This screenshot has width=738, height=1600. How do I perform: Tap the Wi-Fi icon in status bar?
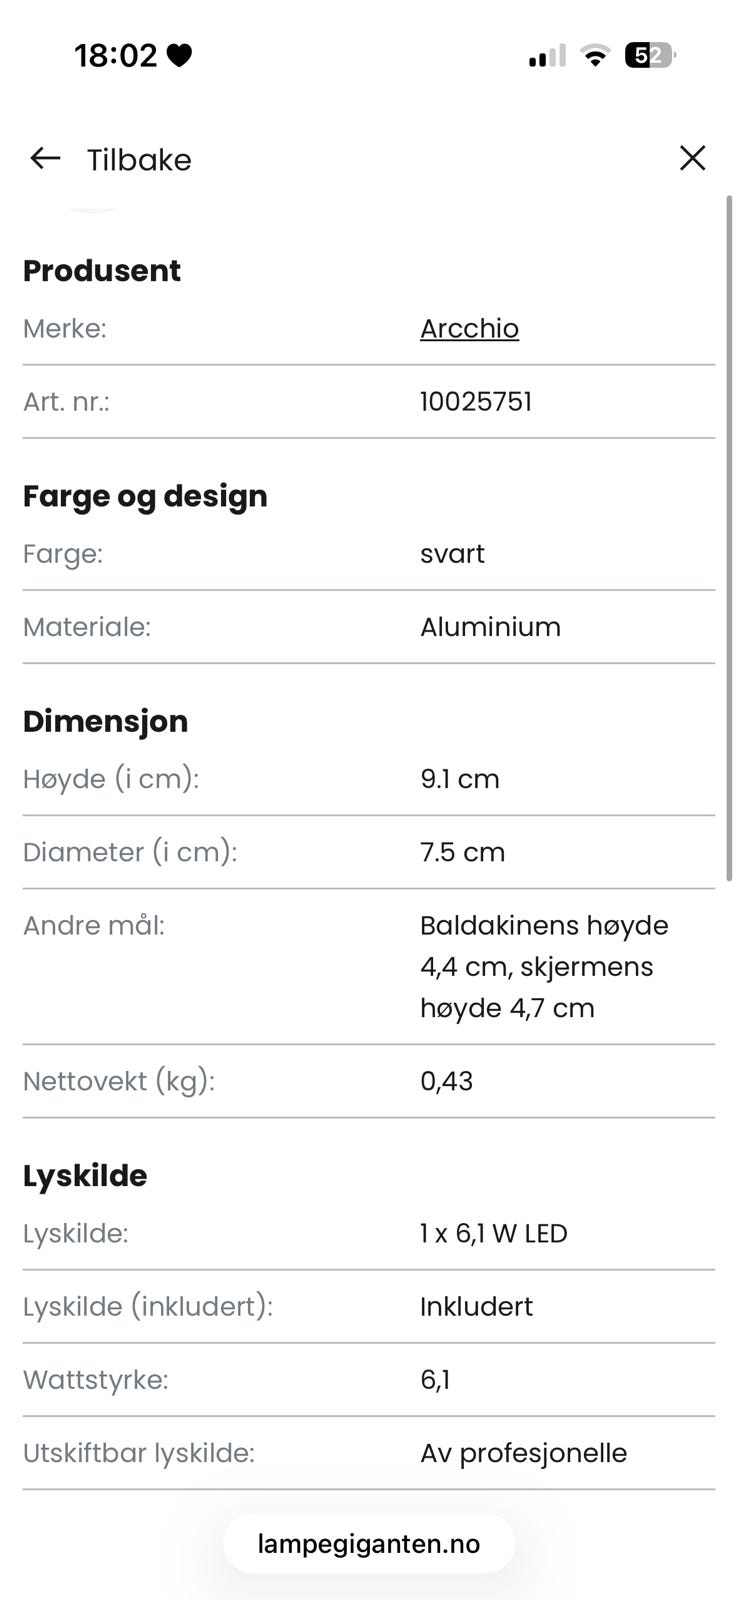point(595,56)
